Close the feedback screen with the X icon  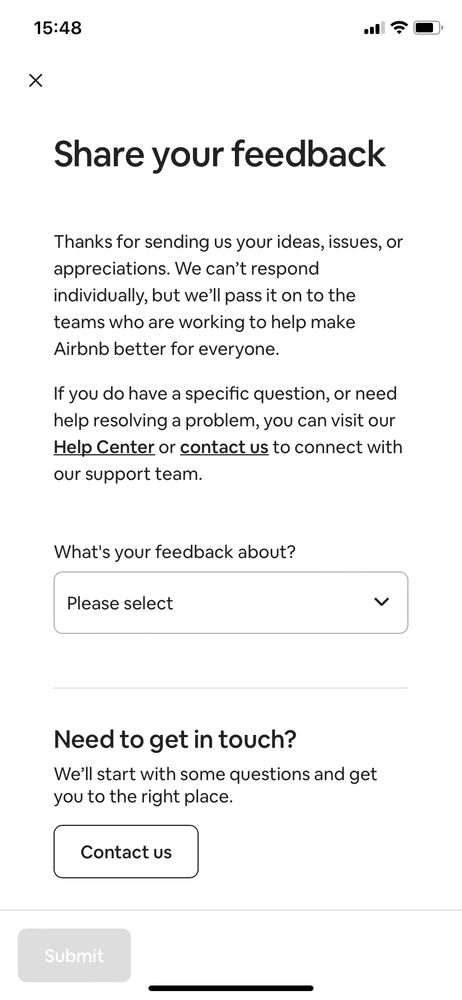pyautogui.click(x=36, y=80)
